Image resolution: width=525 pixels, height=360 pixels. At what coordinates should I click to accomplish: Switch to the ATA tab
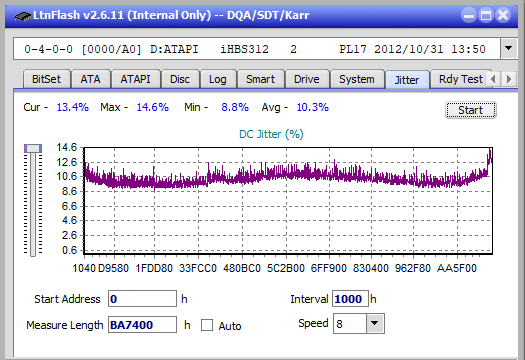(90, 79)
